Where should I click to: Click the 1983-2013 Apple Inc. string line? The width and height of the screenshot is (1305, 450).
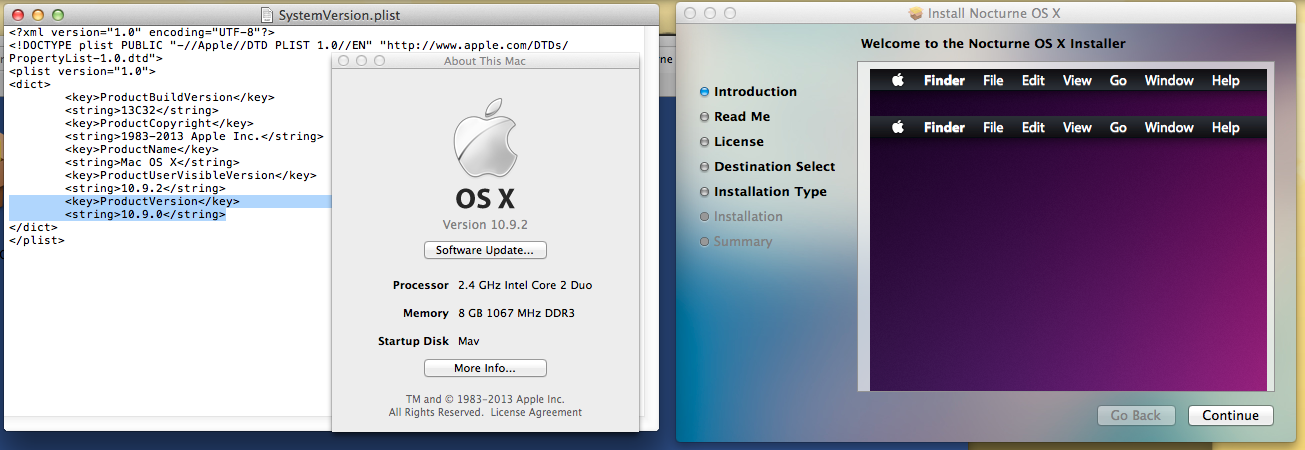coord(194,136)
